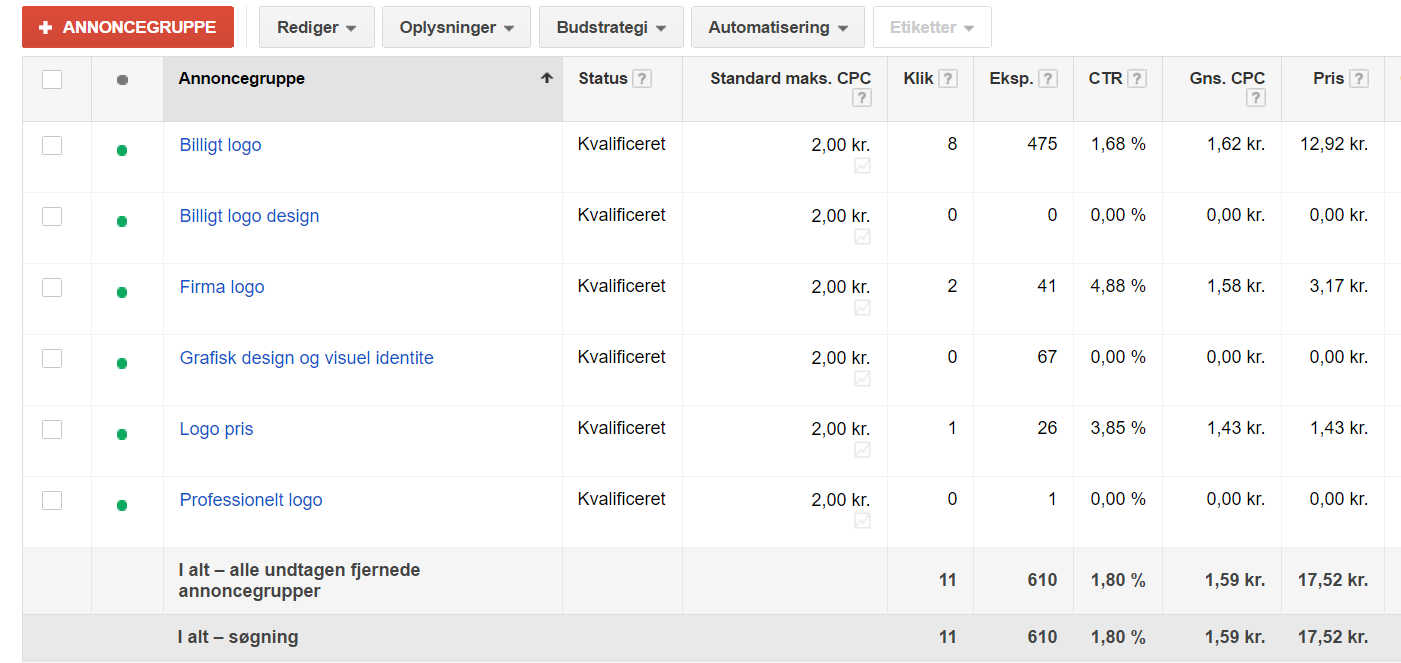Edit the 2,00 kr. max CPC for Logo pris

(840, 429)
